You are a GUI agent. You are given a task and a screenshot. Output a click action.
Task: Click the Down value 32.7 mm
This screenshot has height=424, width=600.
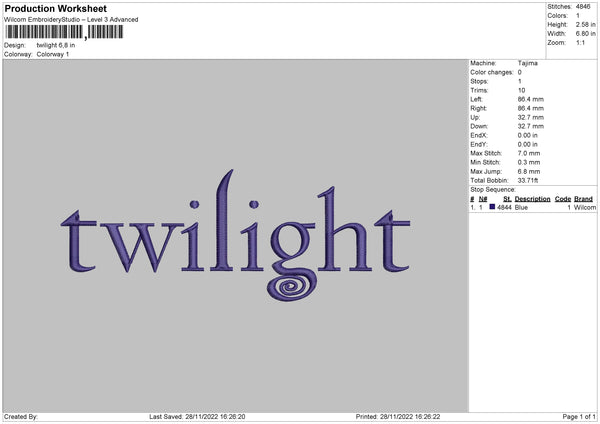click(x=530, y=126)
